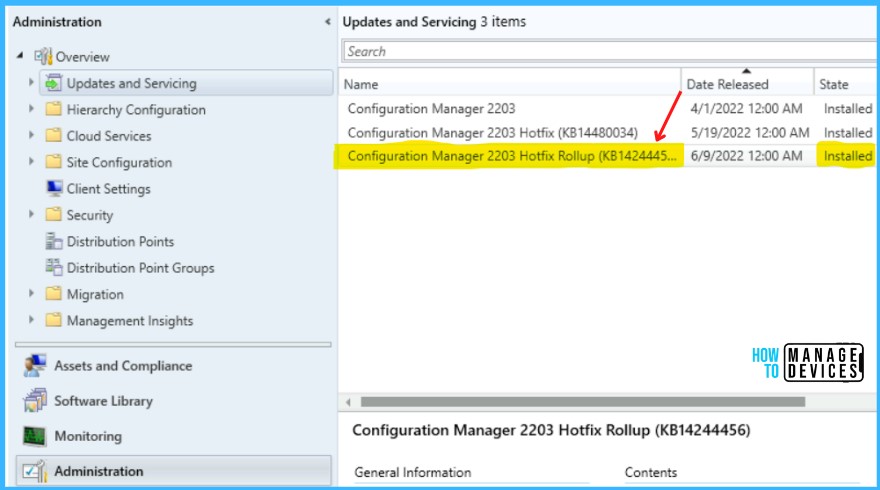Click the Cloud Services folder icon

click(x=53, y=135)
